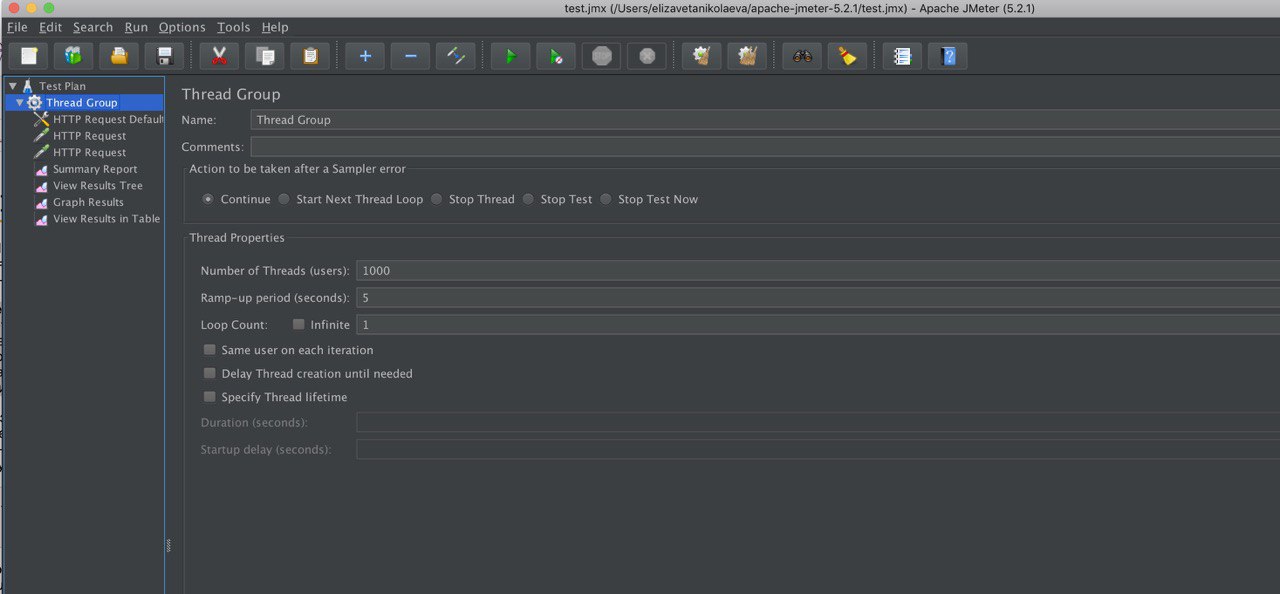Start the test with green play icon
The width and height of the screenshot is (1280, 594).
pos(510,56)
